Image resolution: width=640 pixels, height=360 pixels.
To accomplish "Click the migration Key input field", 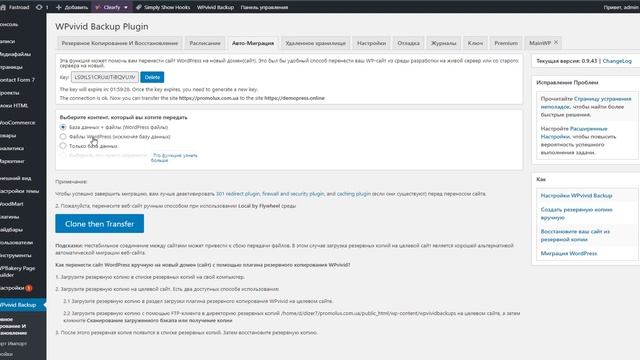I will [x=105, y=77].
